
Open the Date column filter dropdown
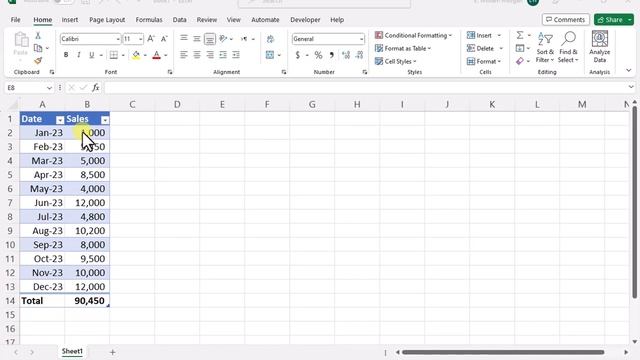[x=60, y=120]
